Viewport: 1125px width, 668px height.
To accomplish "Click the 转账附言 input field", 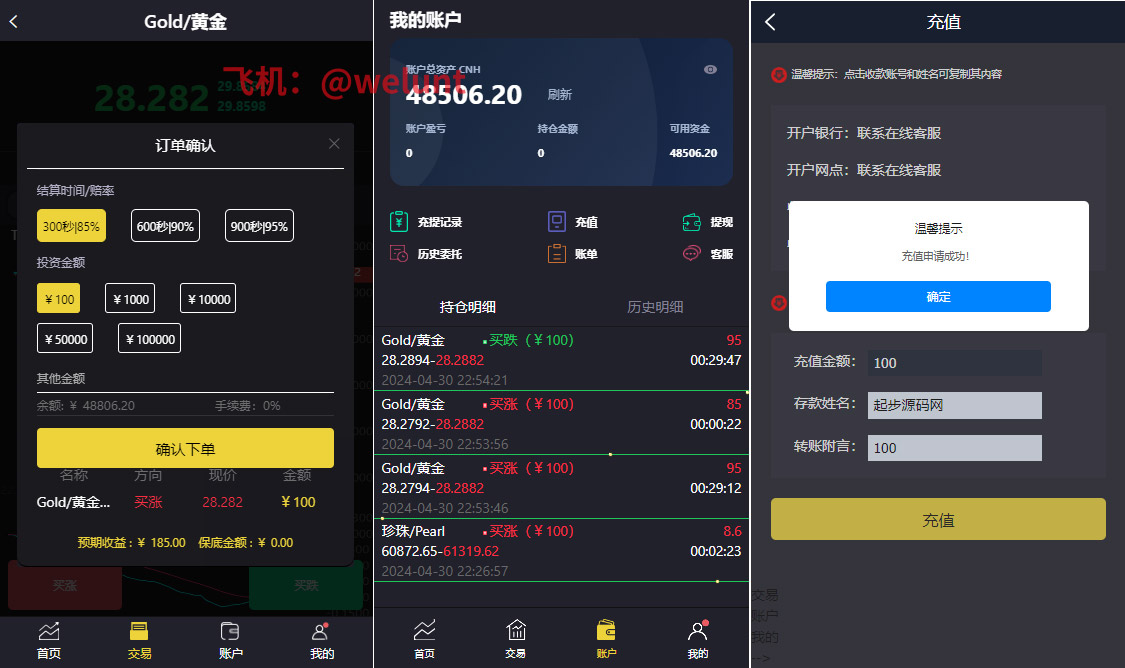I will point(954,448).
